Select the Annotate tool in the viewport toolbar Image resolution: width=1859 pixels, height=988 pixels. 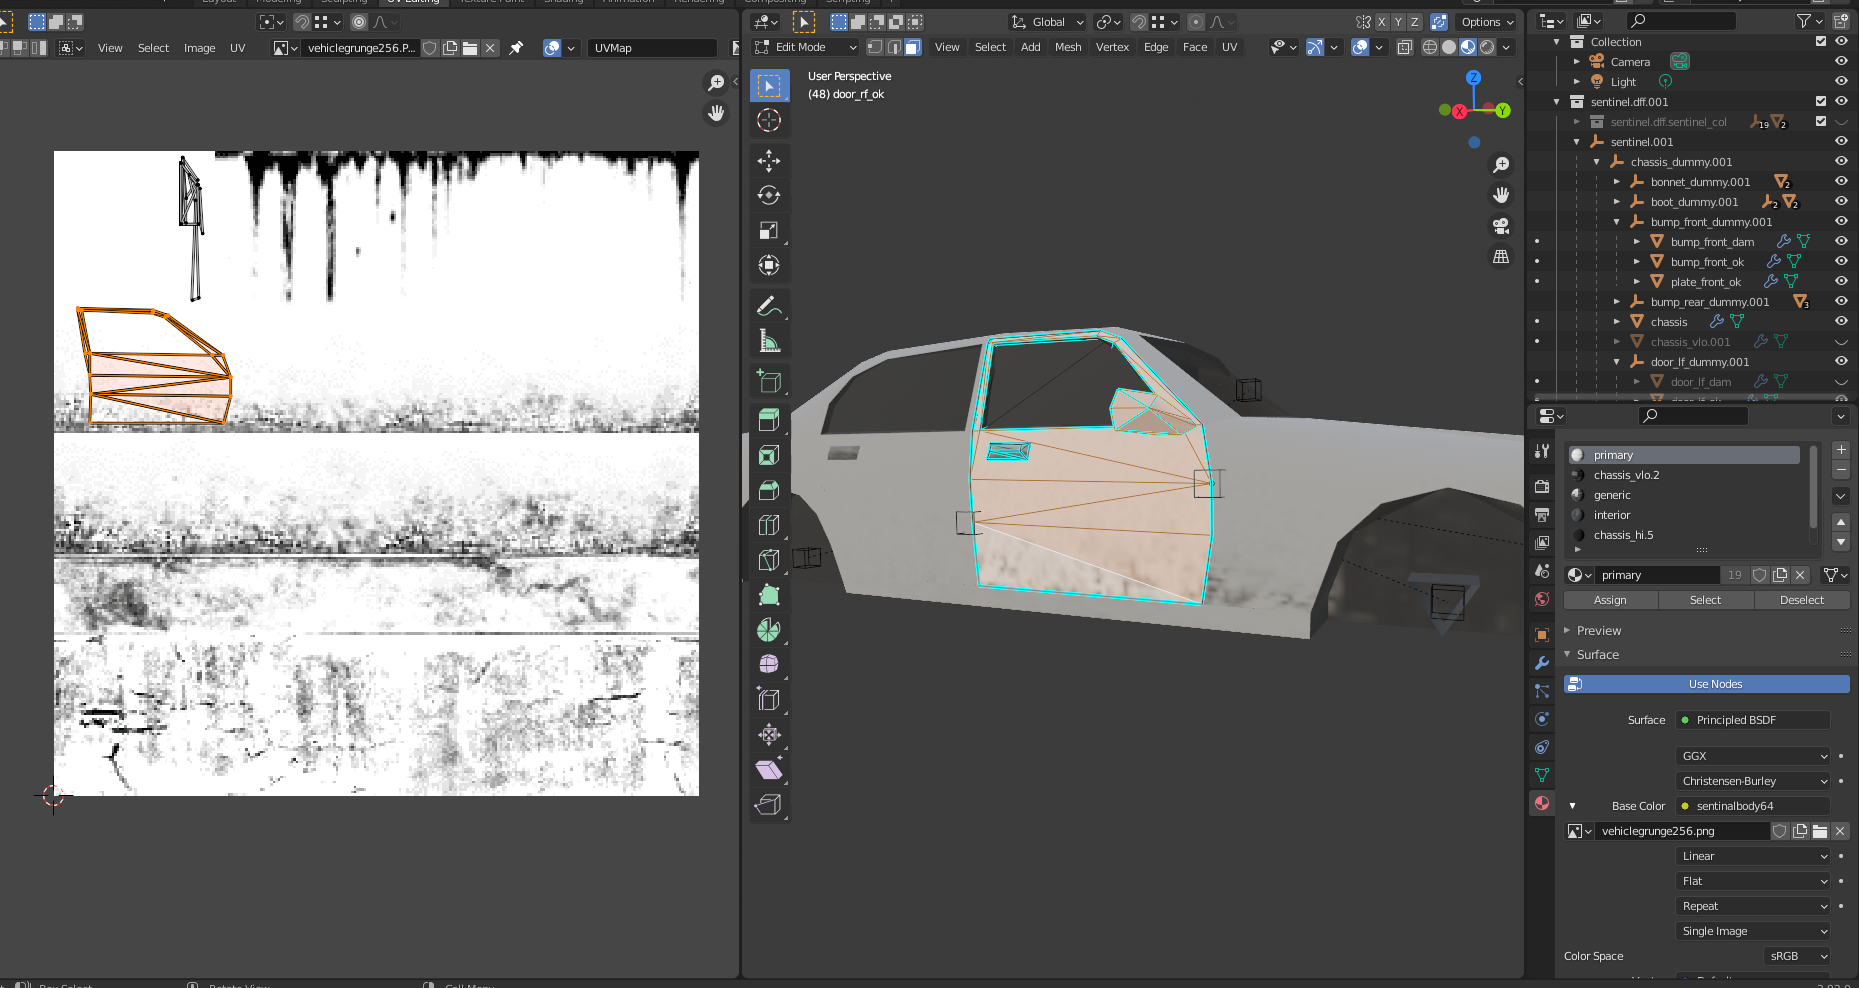pos(769,305)
